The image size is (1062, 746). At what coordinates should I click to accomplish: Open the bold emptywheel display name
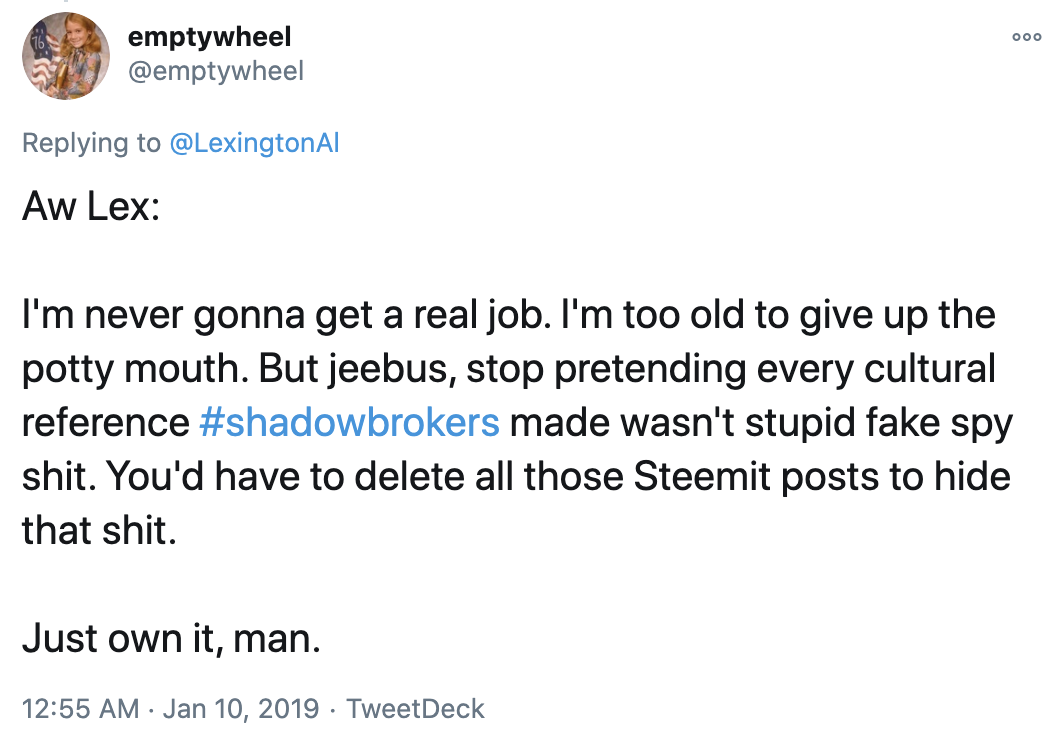point(210,37)
